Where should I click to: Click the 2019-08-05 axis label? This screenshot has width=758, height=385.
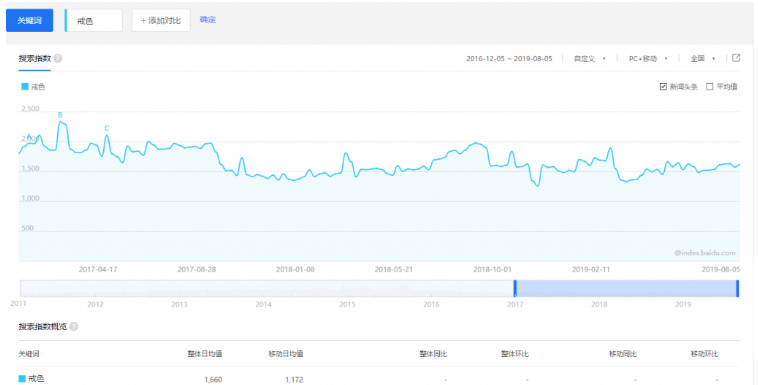coord(721,269)
